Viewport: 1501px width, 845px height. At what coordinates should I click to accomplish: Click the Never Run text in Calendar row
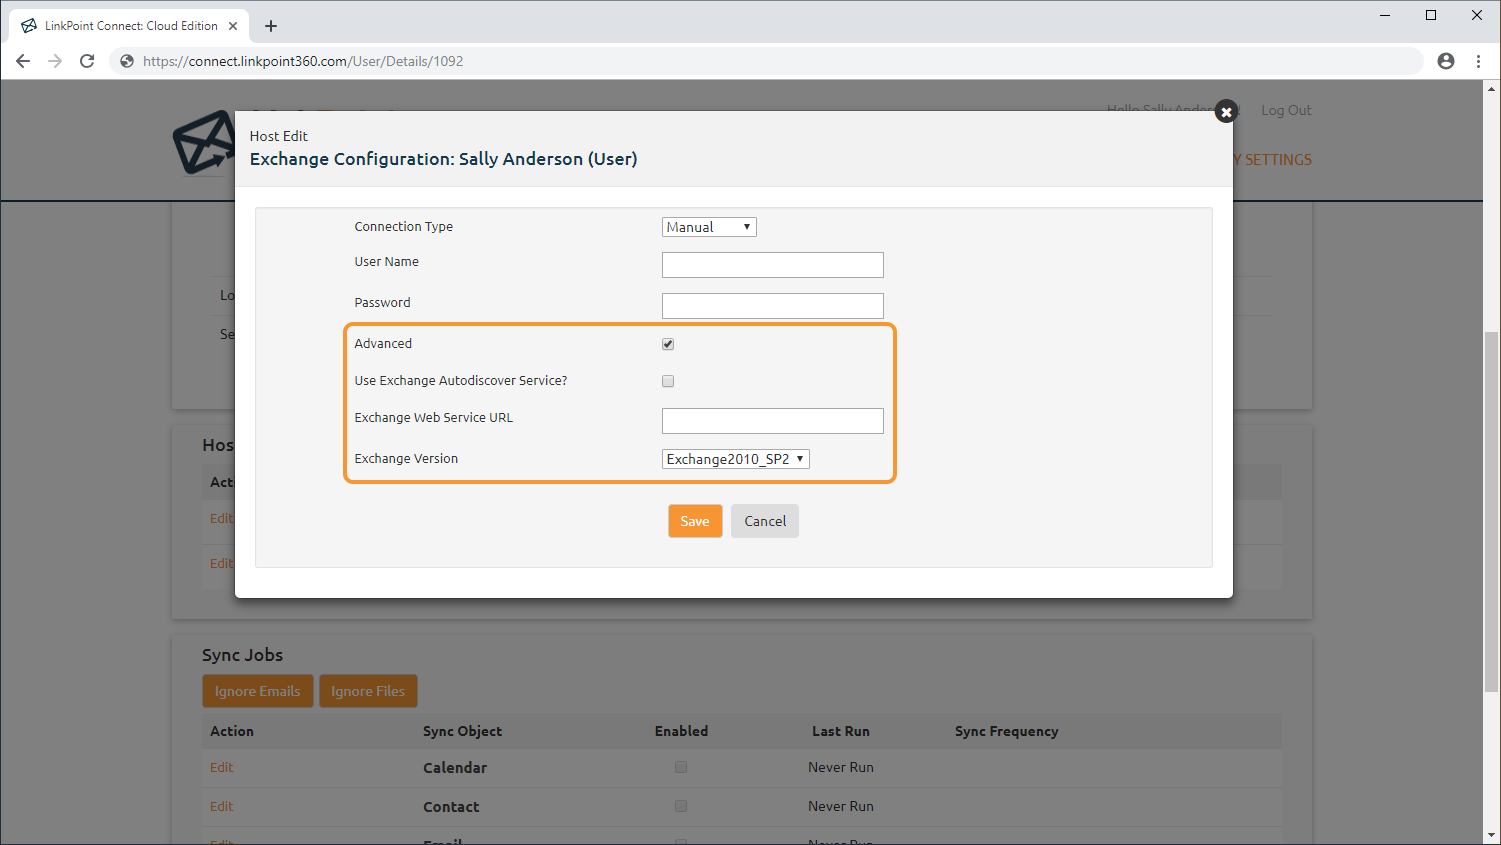point(841,767)
